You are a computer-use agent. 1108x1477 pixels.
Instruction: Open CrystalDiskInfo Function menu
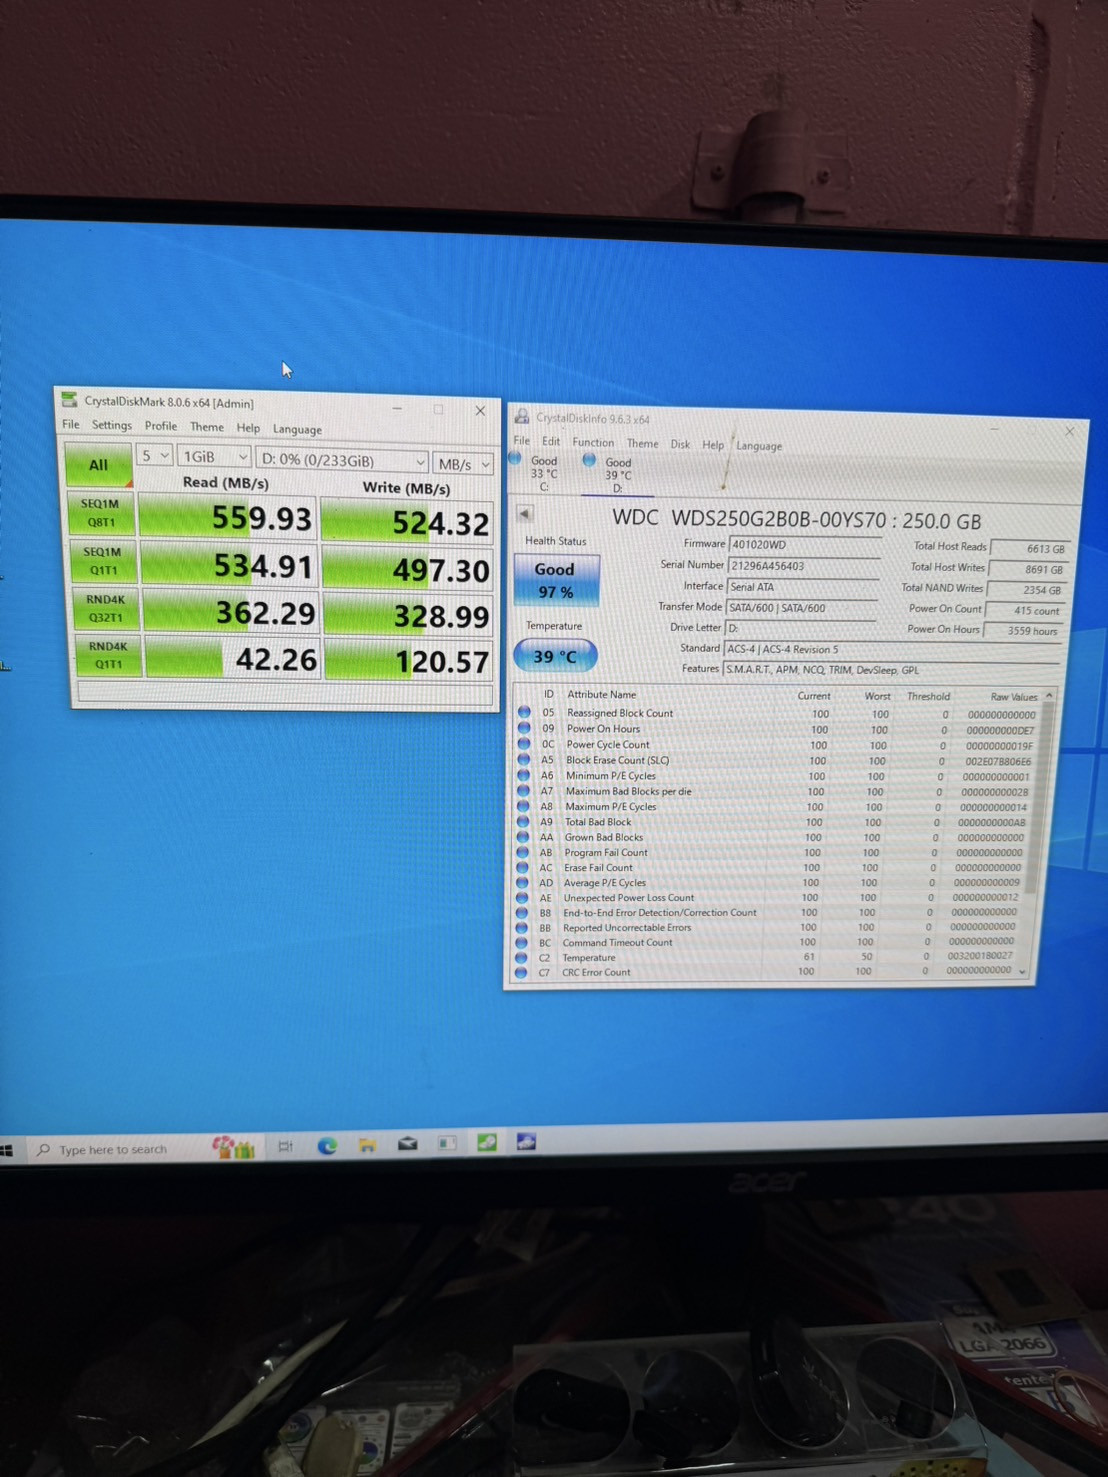[593, 442]
